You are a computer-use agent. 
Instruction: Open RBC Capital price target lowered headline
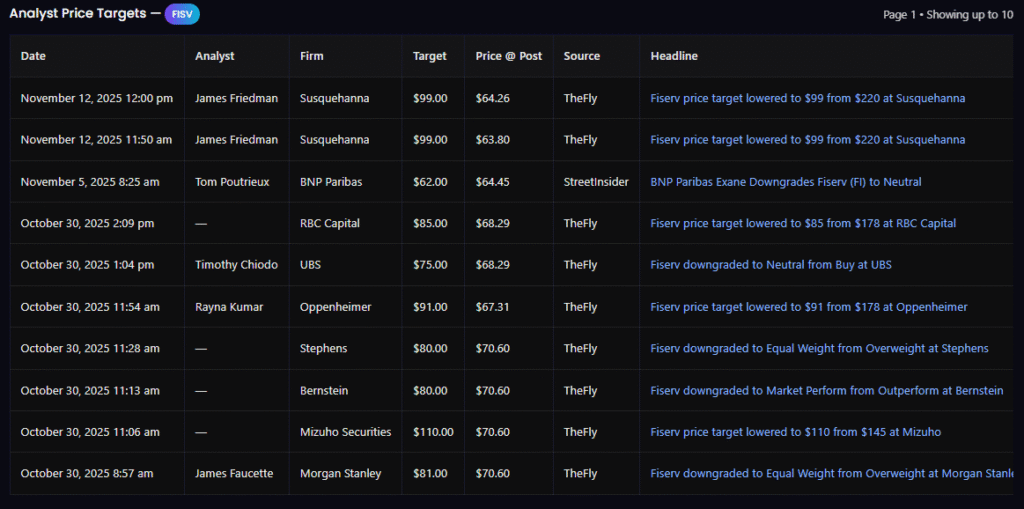pyautogui.click(x=803, y=223)
